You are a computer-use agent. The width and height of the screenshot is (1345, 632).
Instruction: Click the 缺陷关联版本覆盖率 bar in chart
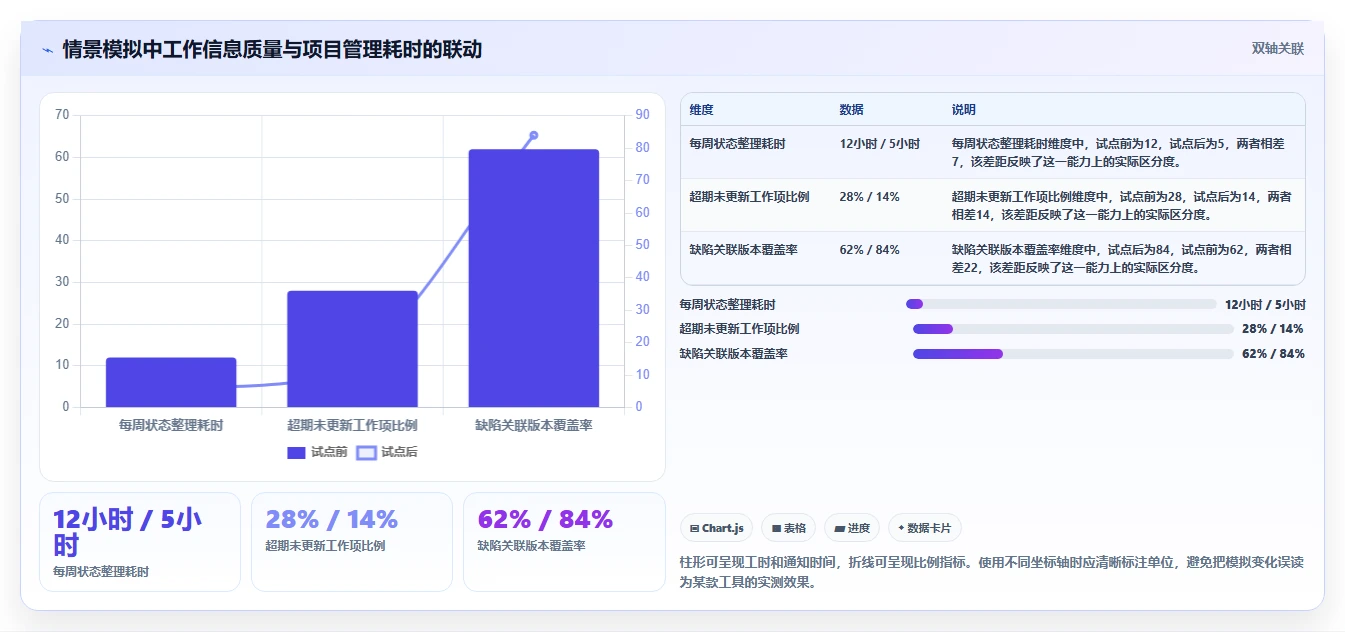coord(533,278)
